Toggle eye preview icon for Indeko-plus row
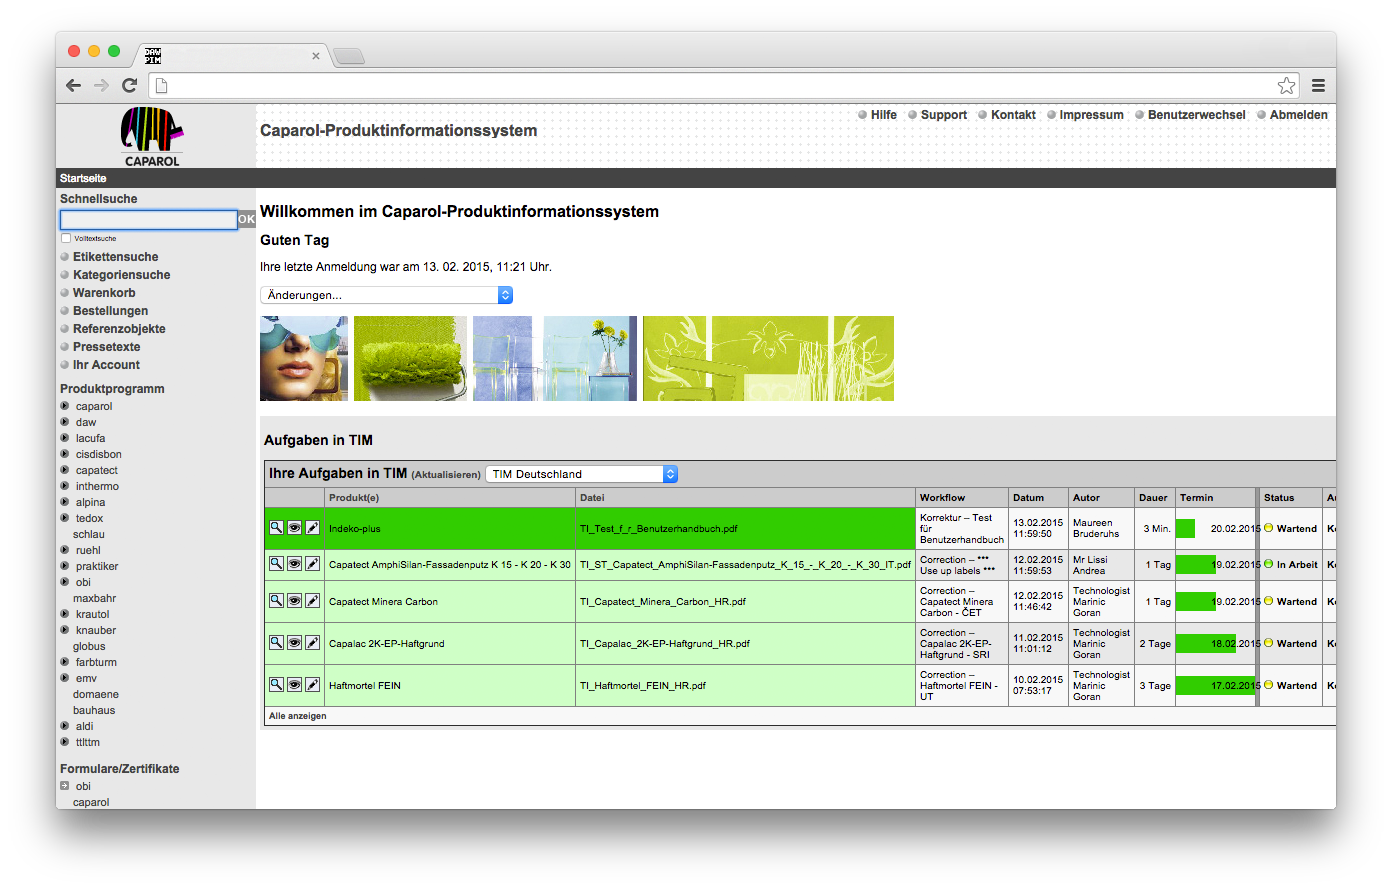 [294, 527]
